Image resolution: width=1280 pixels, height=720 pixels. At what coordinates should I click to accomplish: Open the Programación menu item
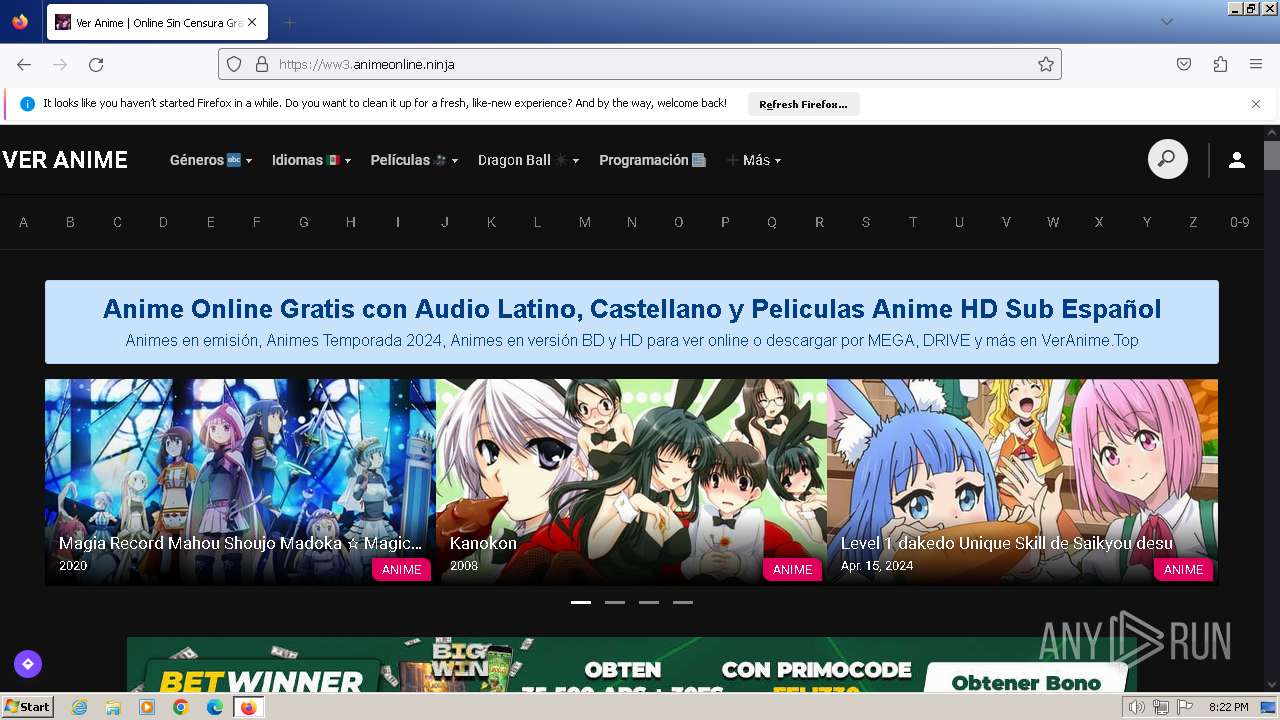[x=653, y=160]
